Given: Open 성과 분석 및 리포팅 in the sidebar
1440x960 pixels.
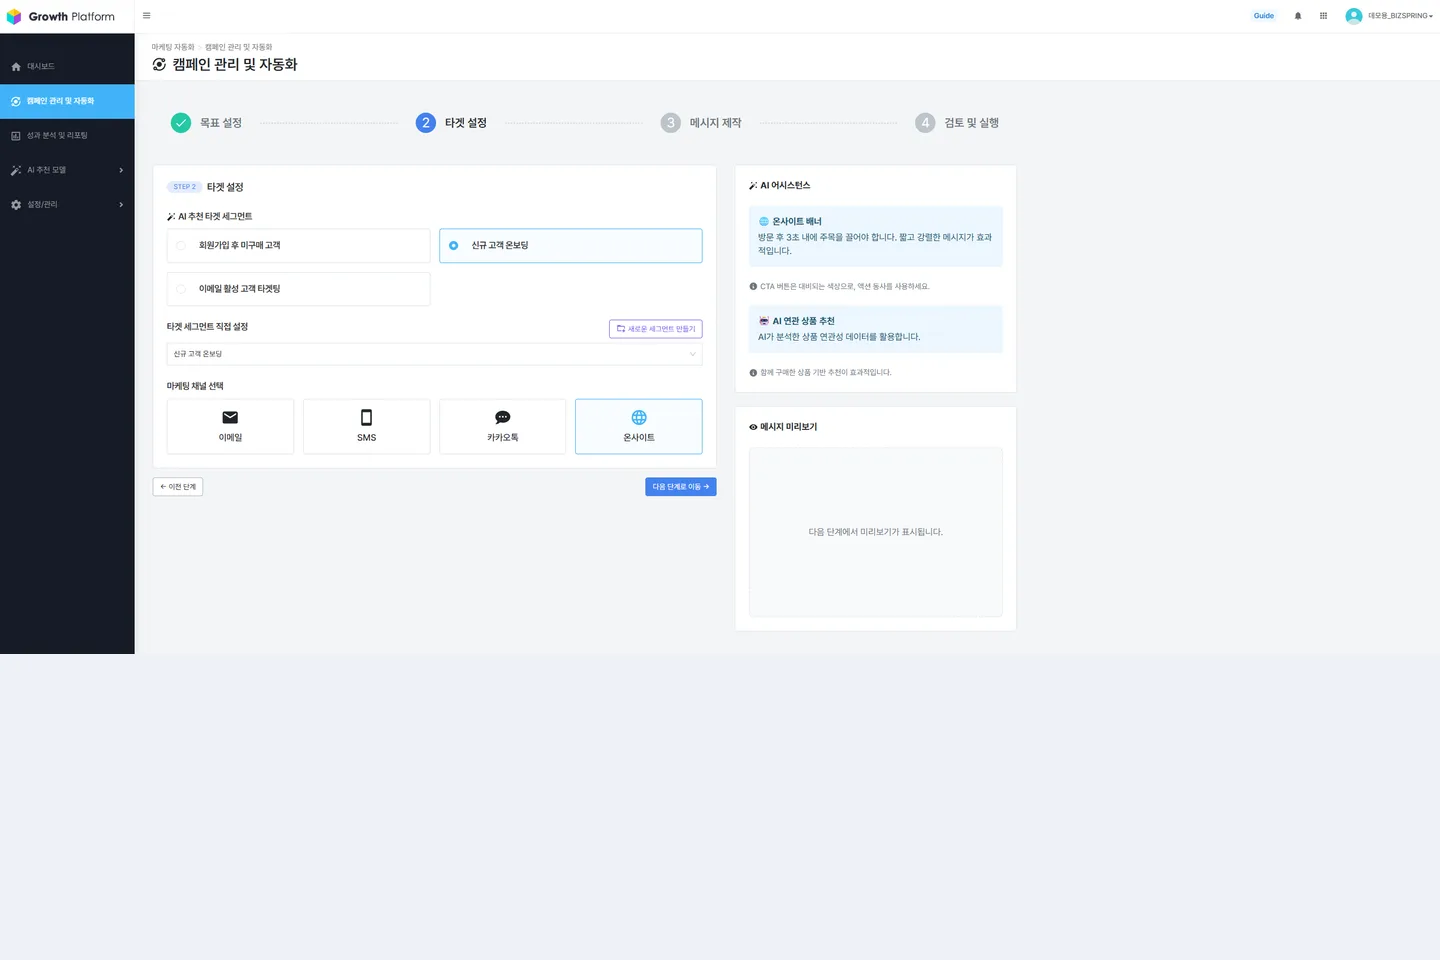Looking at the screenshot, I should tap(67, 136).
